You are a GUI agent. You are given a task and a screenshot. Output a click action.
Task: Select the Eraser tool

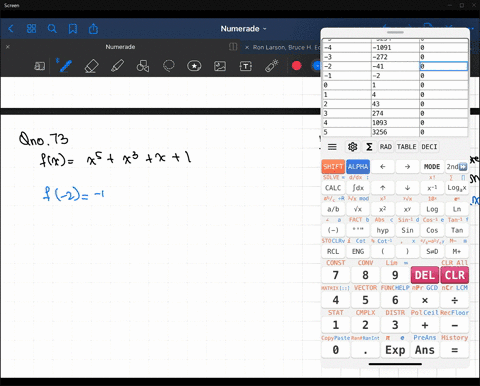pyautogui.click(x=92, y=66)
